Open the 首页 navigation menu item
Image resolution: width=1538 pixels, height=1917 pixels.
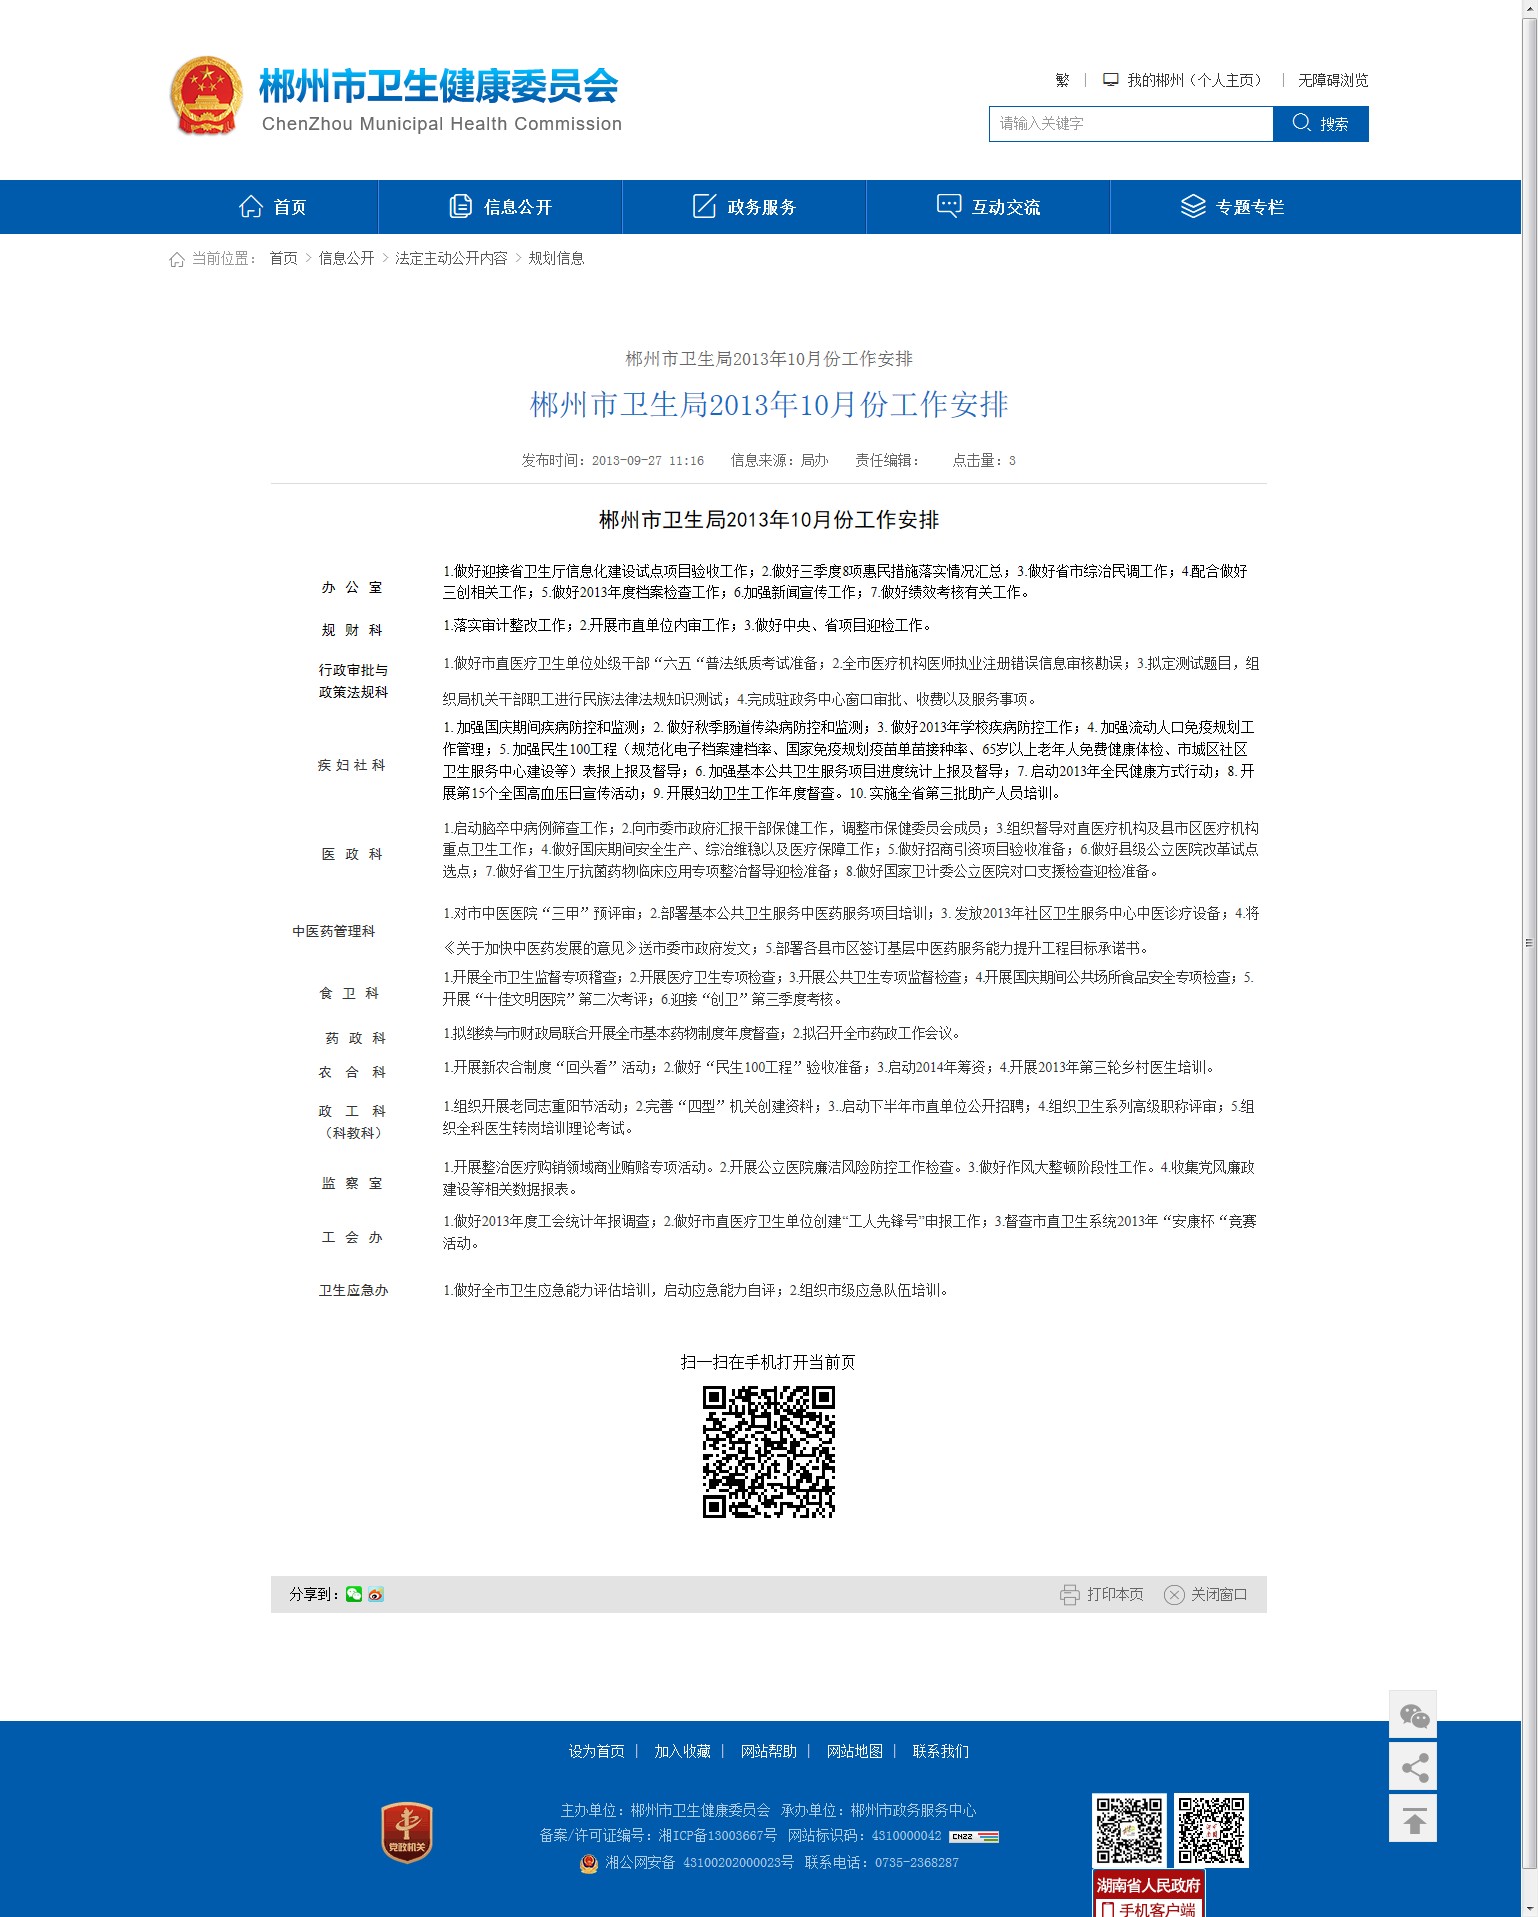(x=273, y=207)
